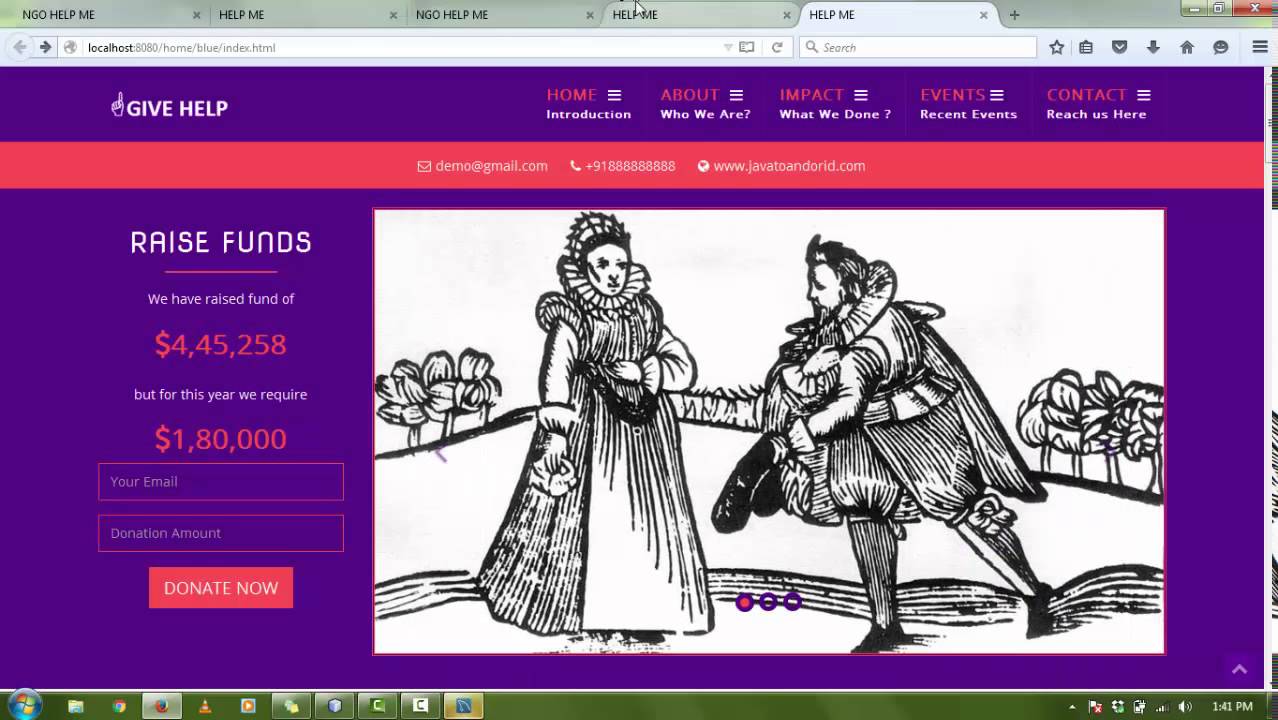1278x720 pixels.
Task: Click the Your Email input field
Action: pos(221,481)
